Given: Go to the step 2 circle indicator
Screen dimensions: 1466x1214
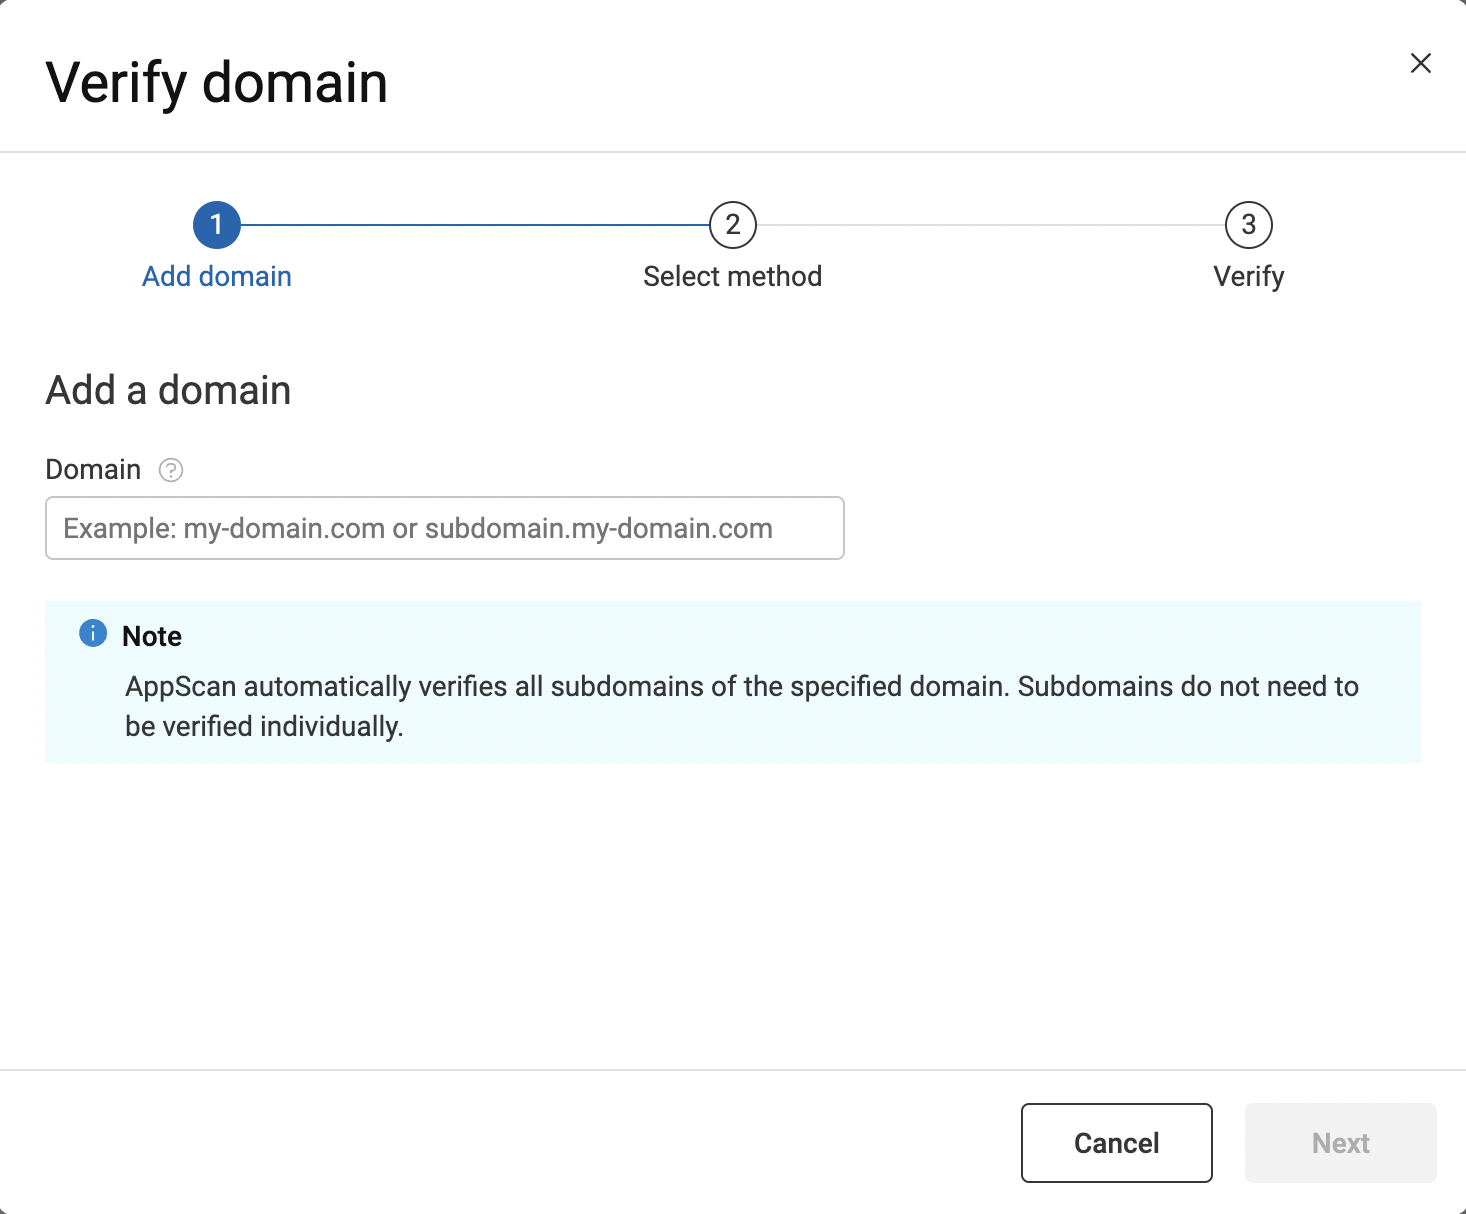Looking at the screenshot, I should (733, 225).
